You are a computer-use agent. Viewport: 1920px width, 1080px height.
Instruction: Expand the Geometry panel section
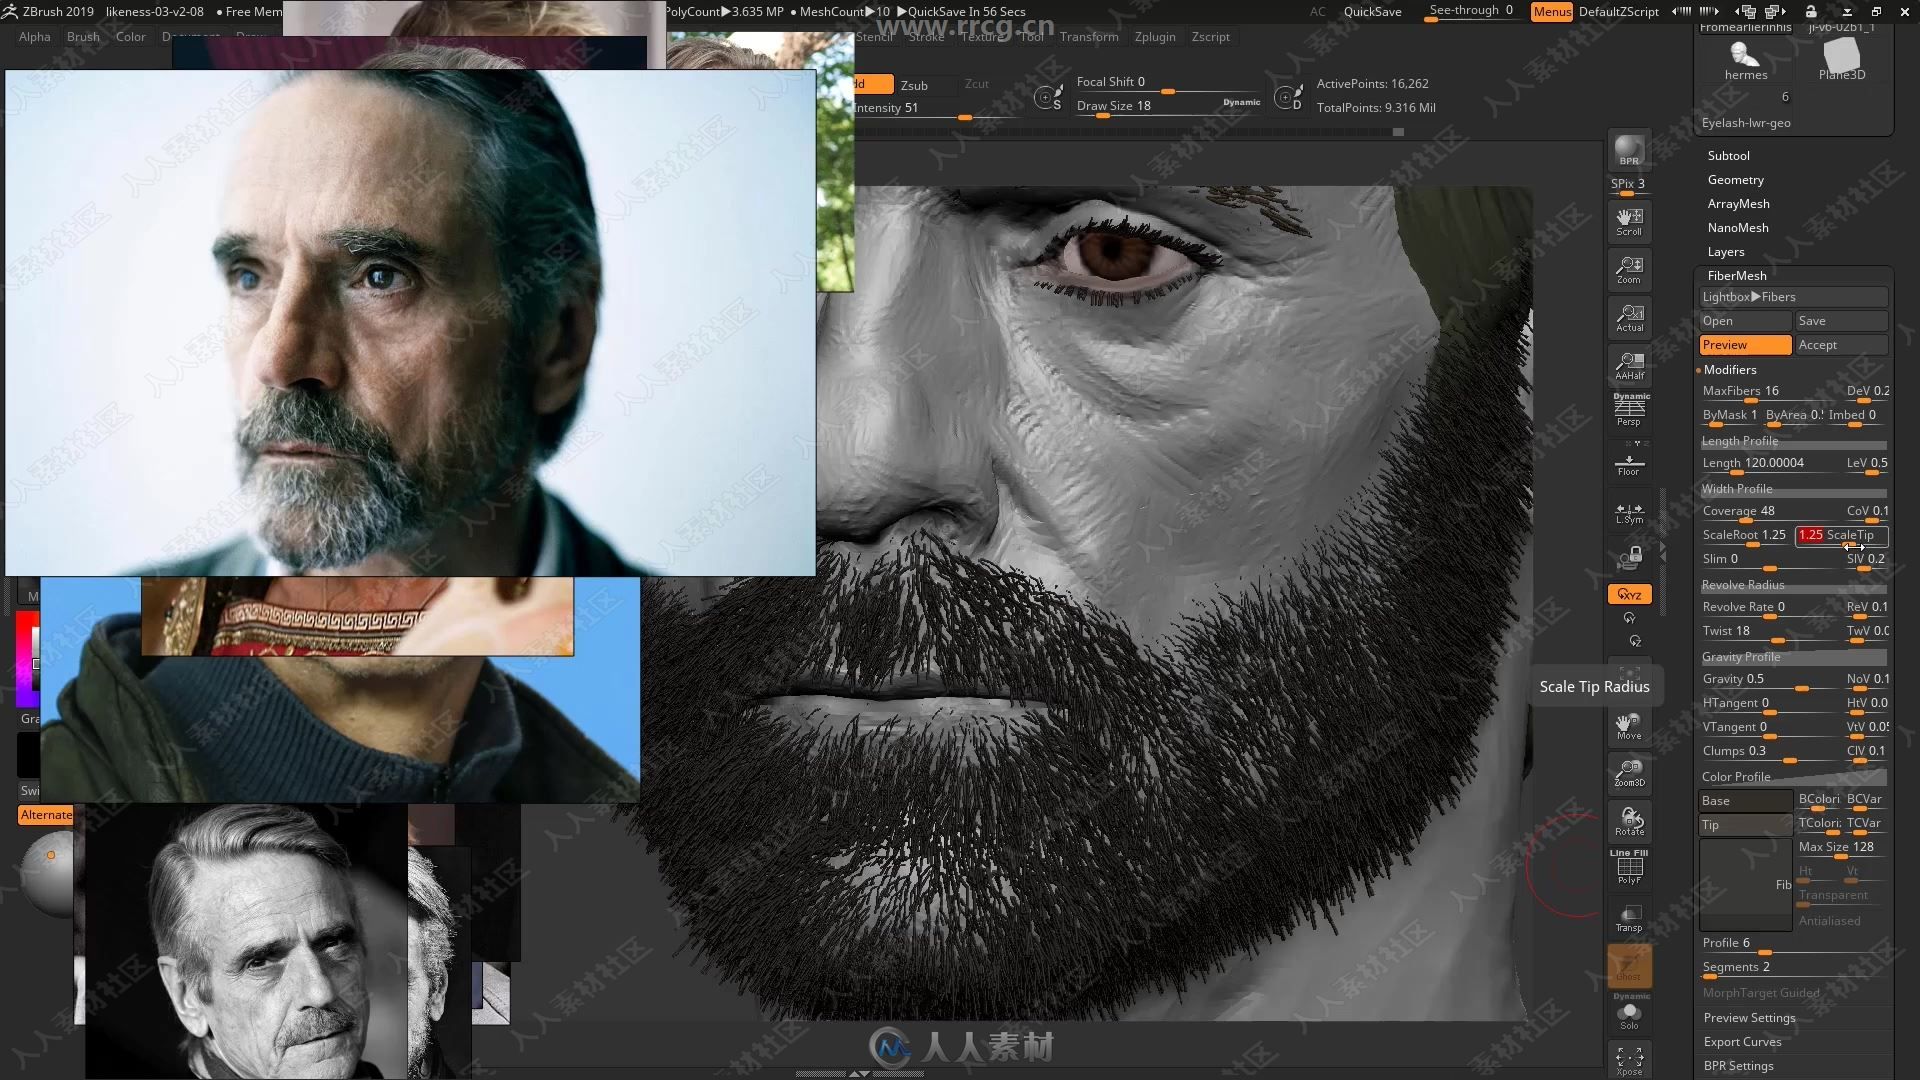(1733, 179)
